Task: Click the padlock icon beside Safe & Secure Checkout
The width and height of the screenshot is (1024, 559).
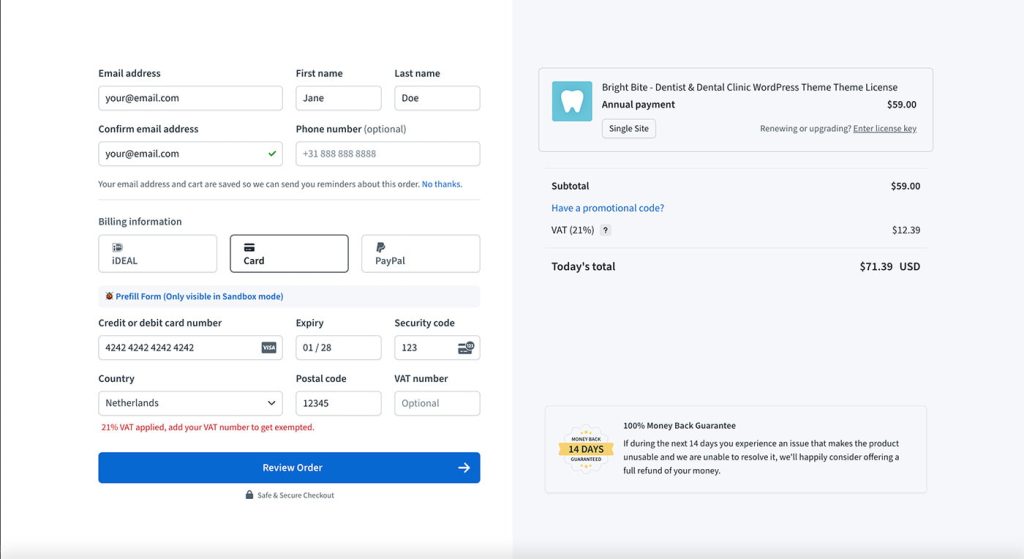Action: (249, 495)
